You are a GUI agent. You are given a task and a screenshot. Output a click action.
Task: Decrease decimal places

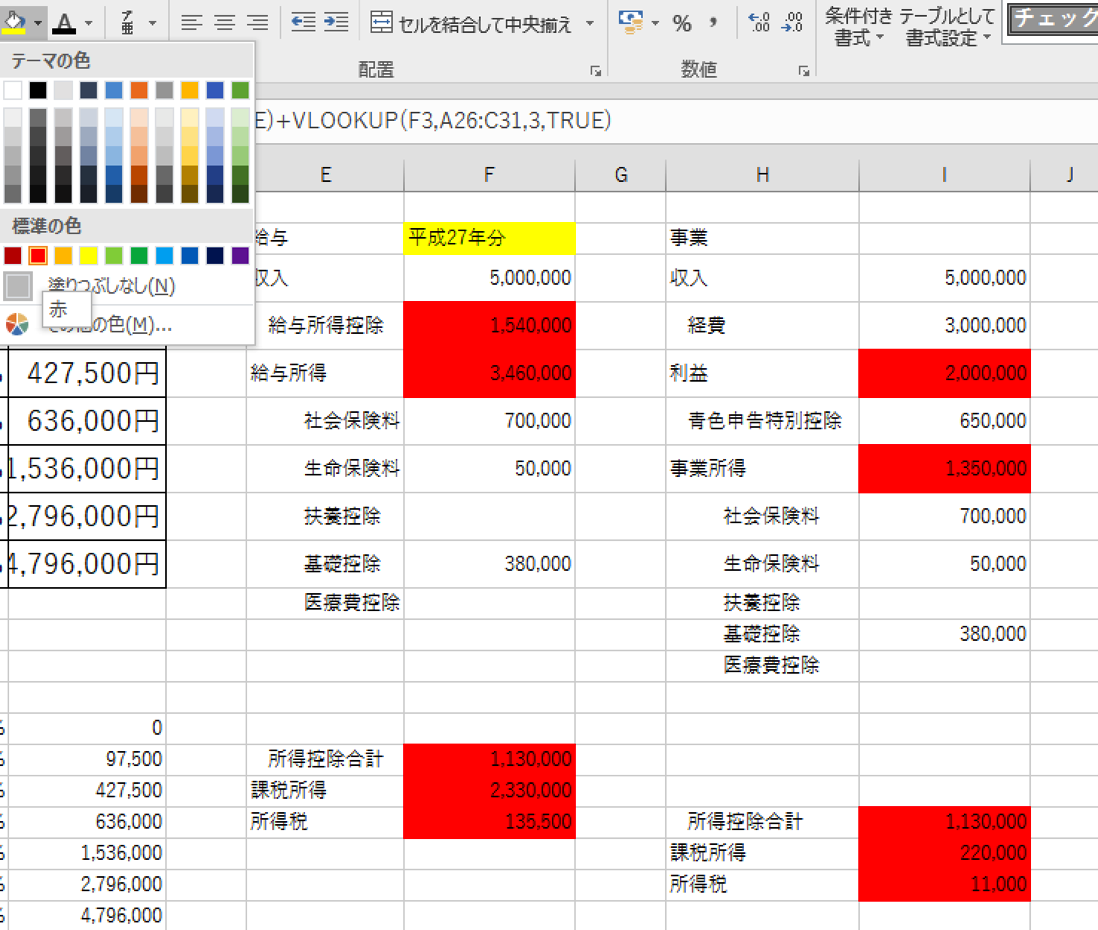[792, 23]
